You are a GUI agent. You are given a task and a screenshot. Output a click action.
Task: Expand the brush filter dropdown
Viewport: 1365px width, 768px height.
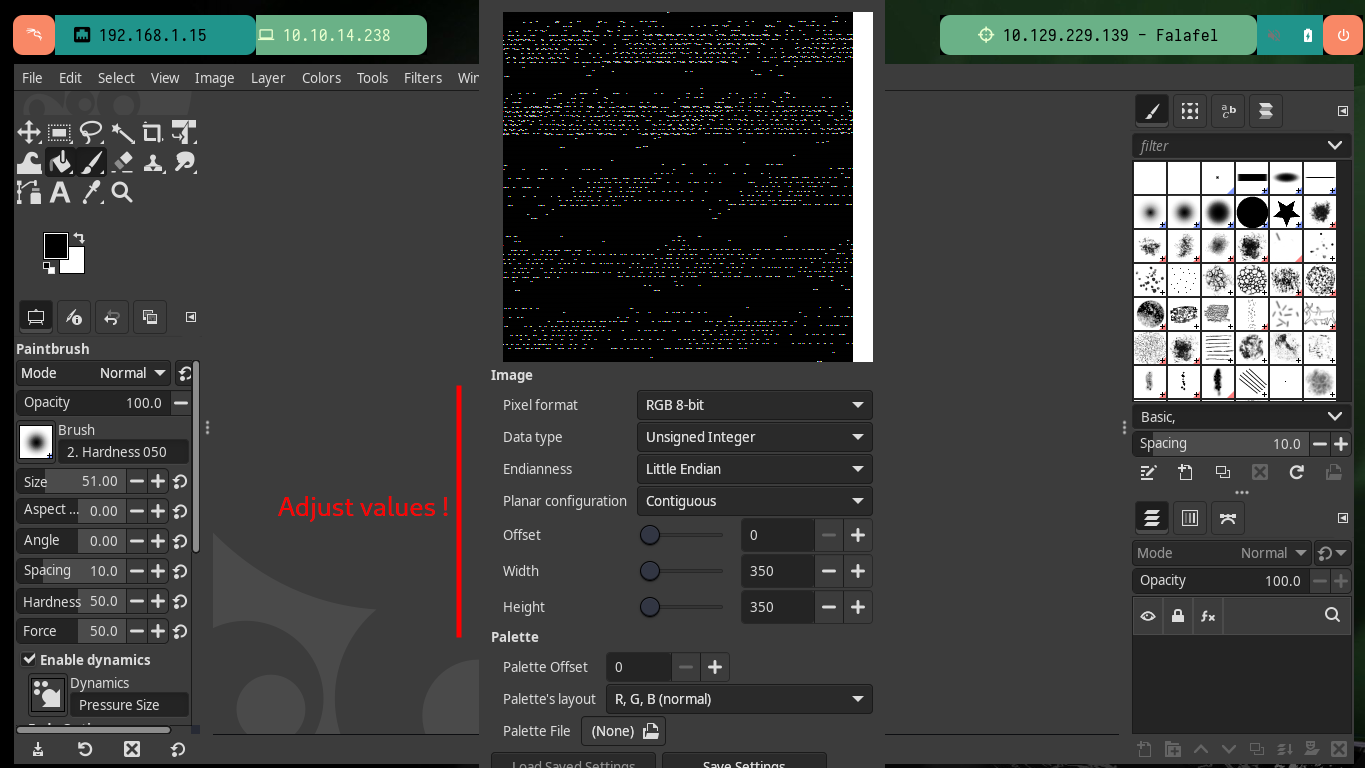(x=1335, y=146)
